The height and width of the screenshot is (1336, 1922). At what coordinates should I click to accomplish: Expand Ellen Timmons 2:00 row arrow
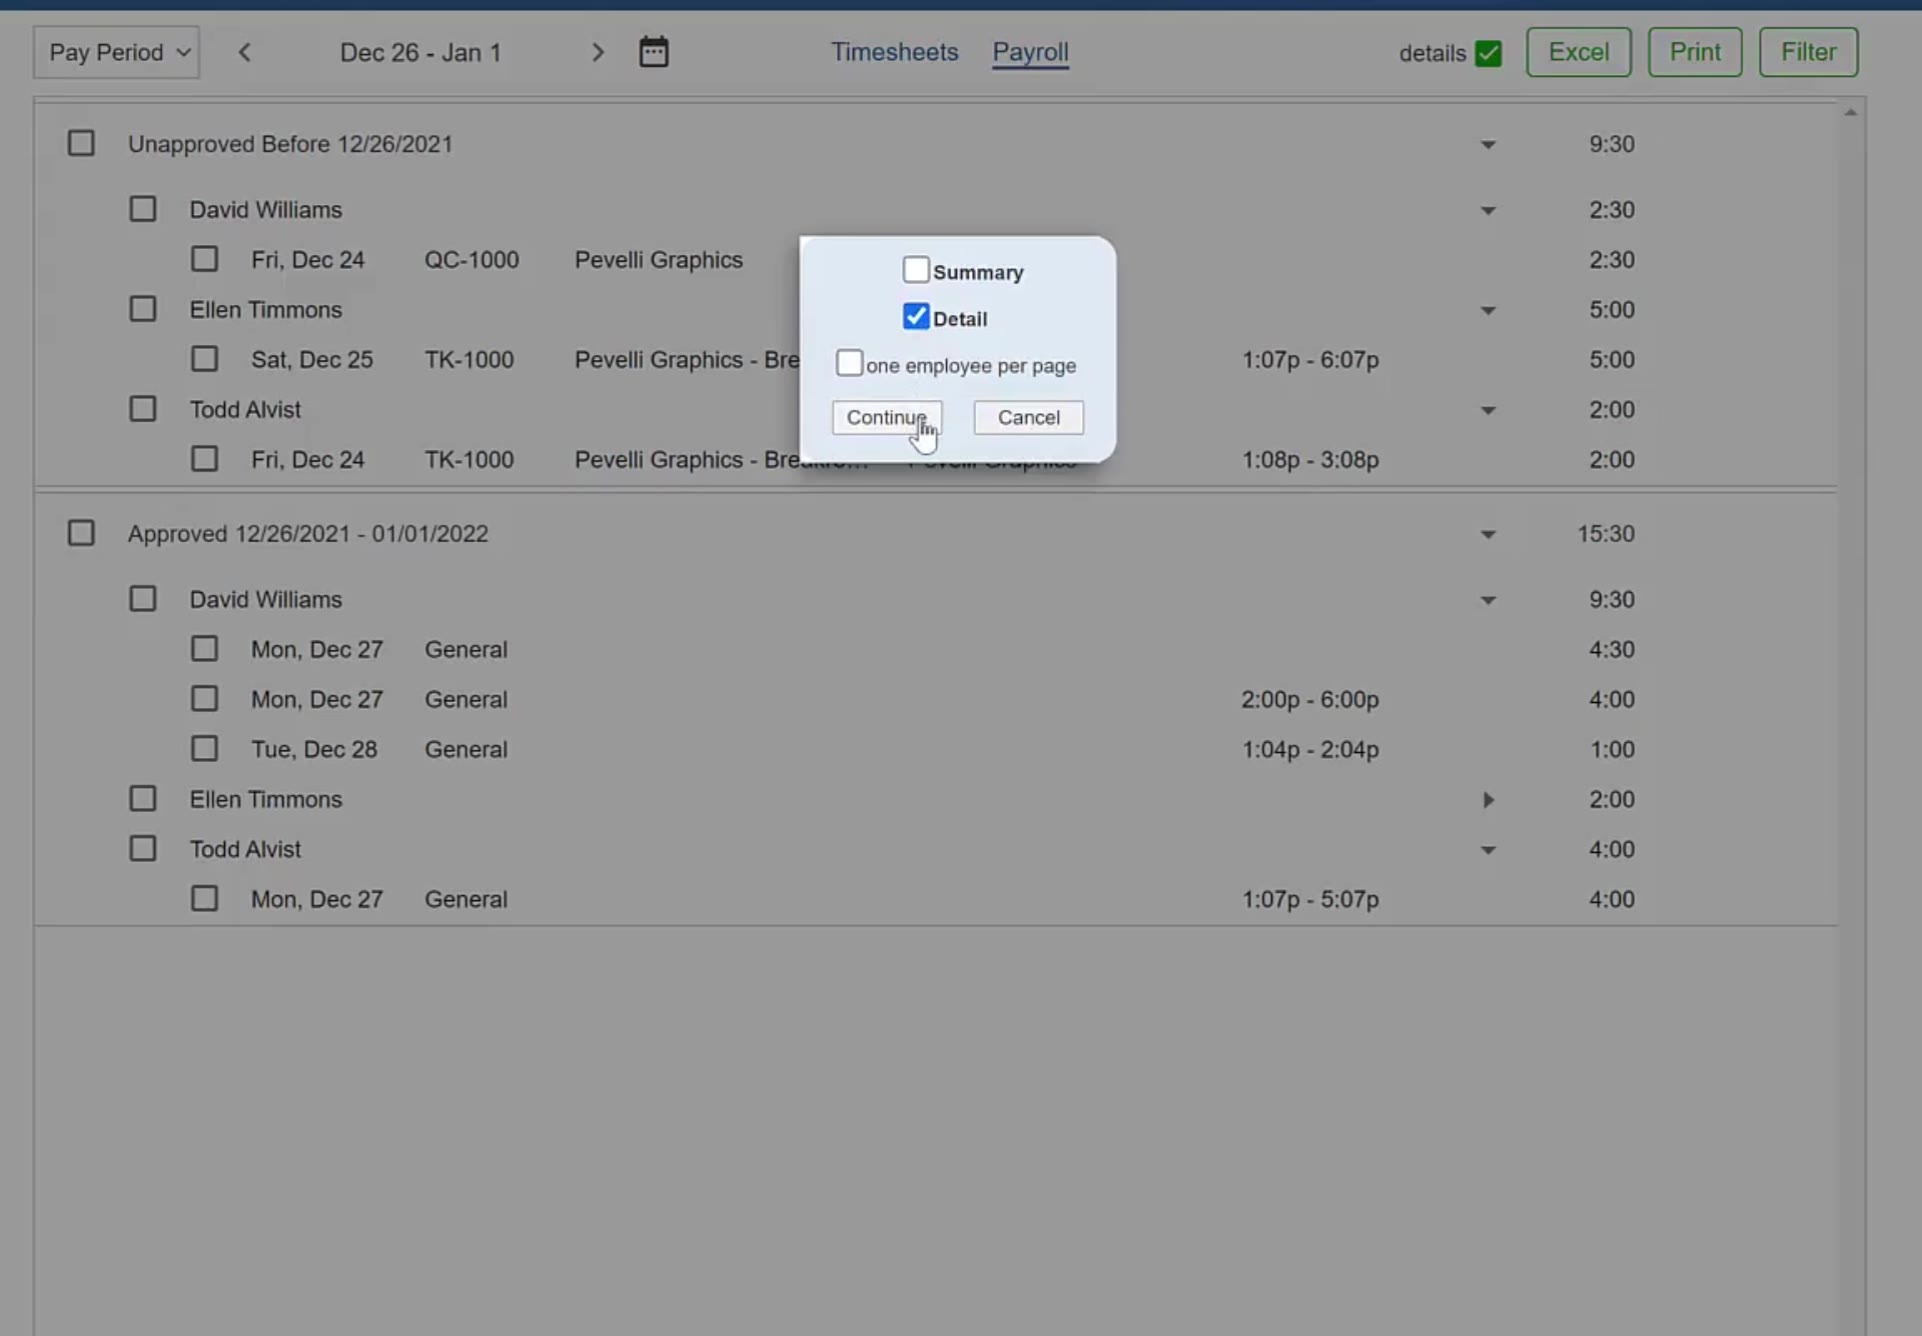(x=1488, y=800)
